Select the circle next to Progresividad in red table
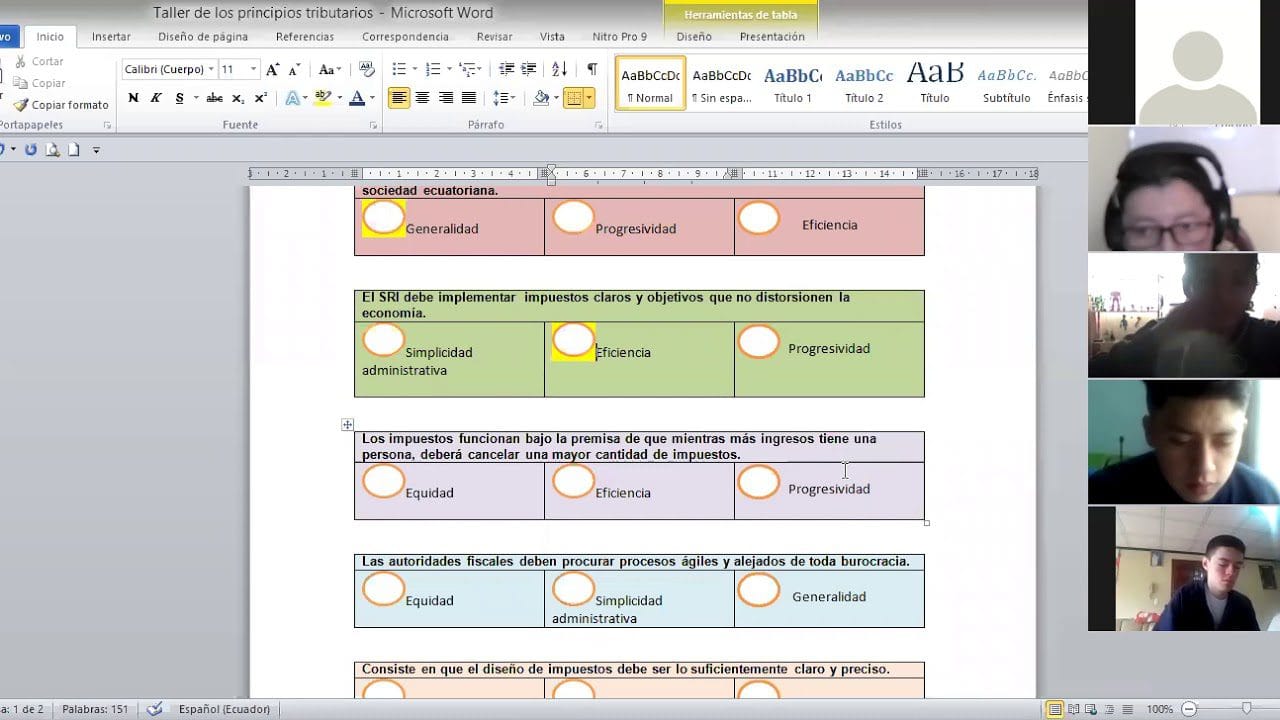The width and height of the screenshot is (1280, 720). (573, 217)
